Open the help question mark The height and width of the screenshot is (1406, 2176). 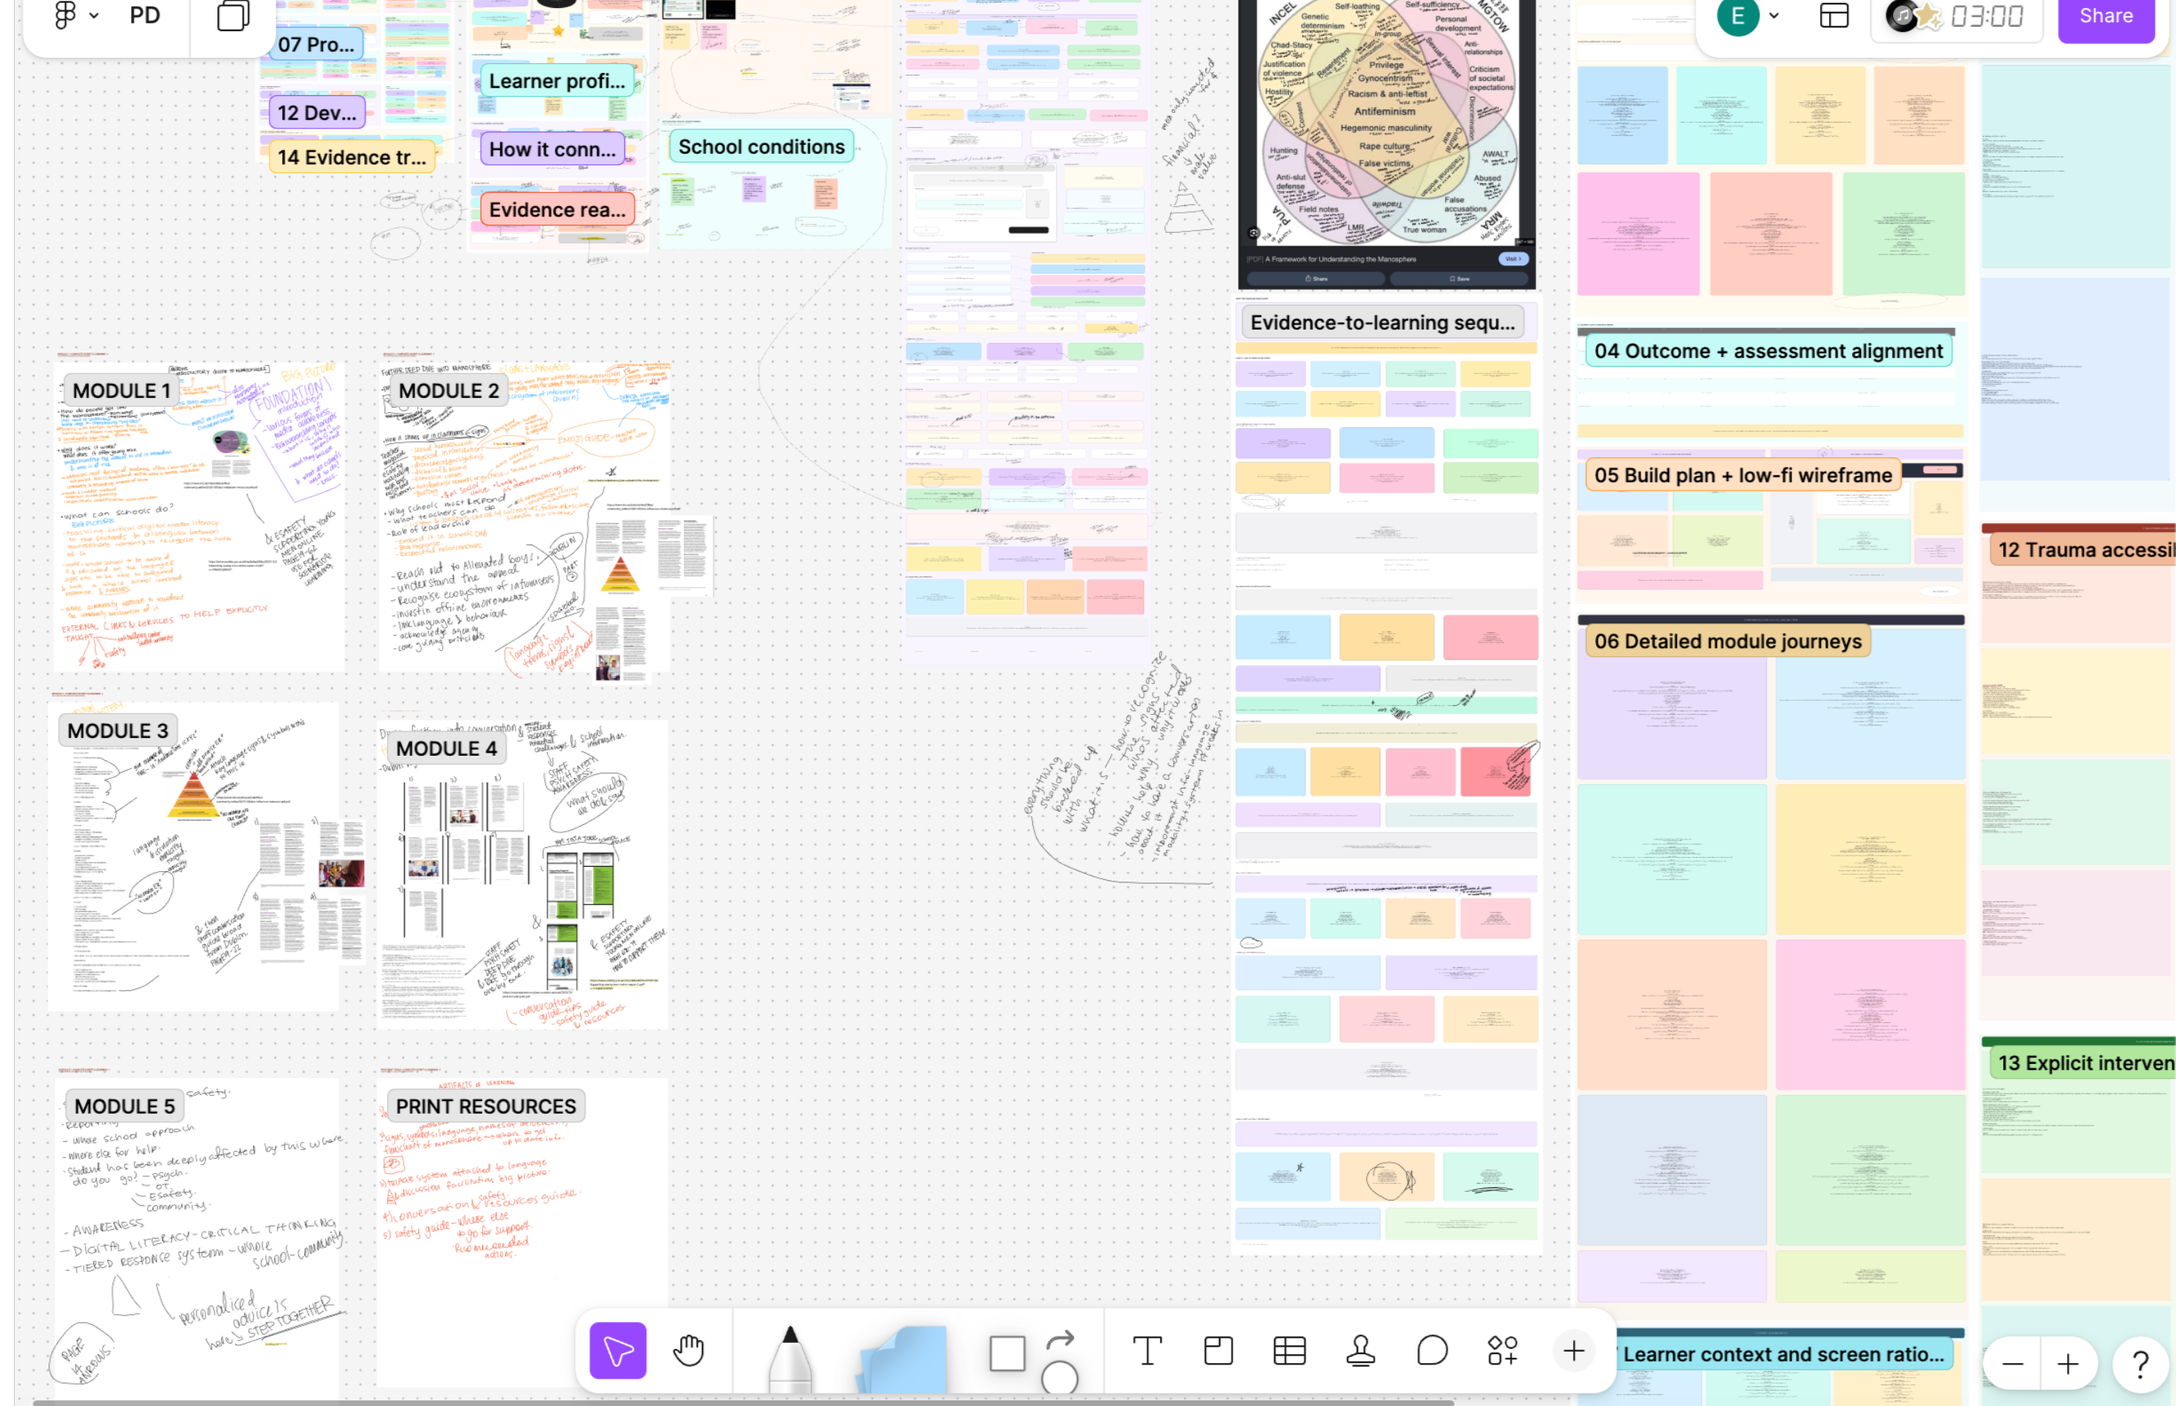(2140, 1363)
